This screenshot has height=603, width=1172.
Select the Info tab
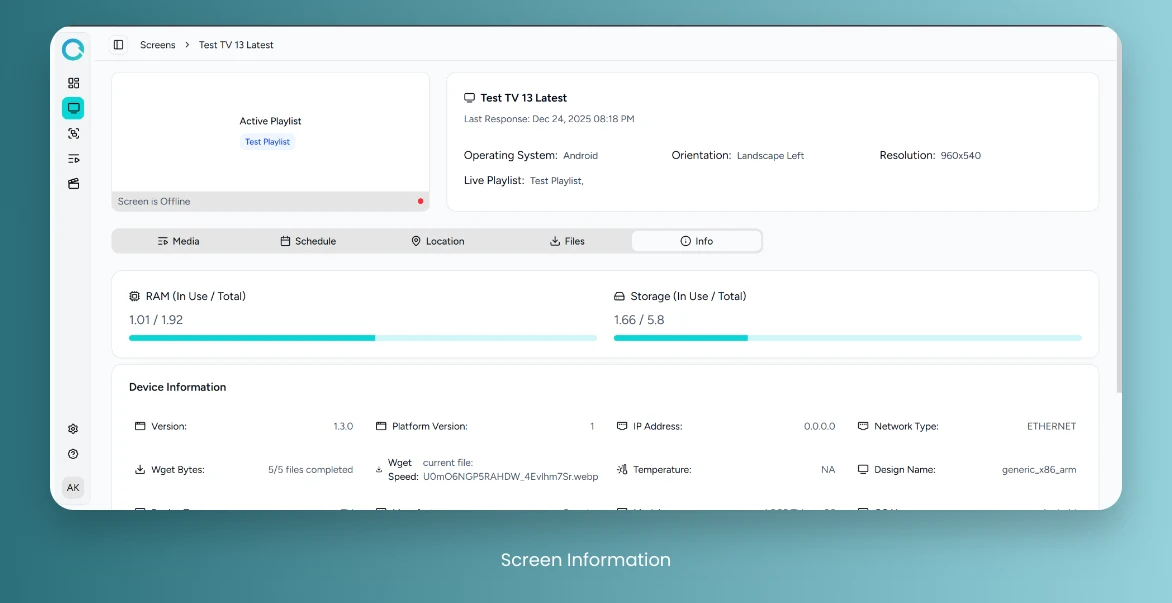697,241
